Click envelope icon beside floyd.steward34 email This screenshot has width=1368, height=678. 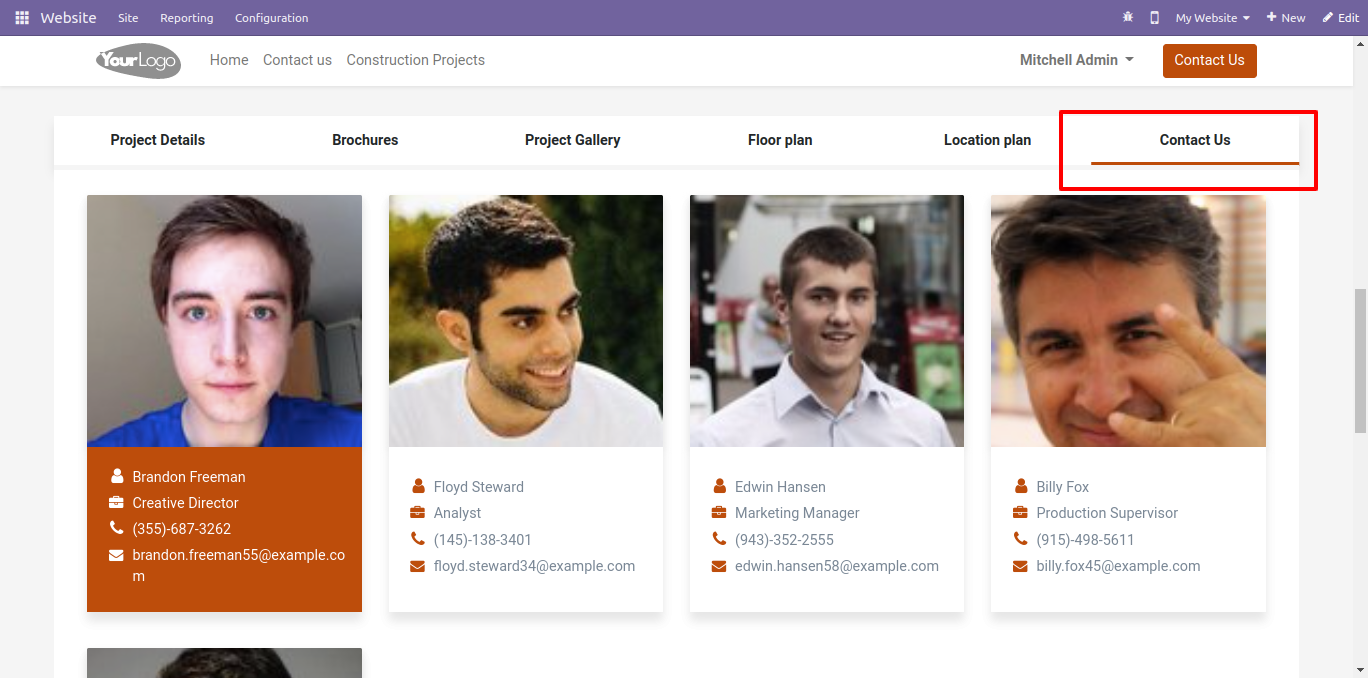418,566
